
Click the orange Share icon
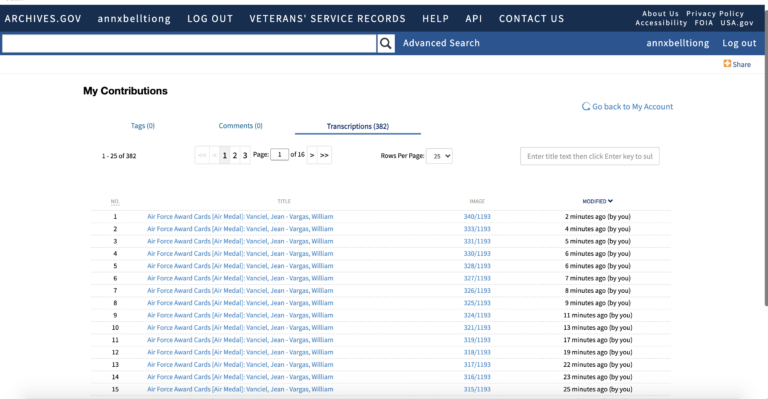[727, 64]
